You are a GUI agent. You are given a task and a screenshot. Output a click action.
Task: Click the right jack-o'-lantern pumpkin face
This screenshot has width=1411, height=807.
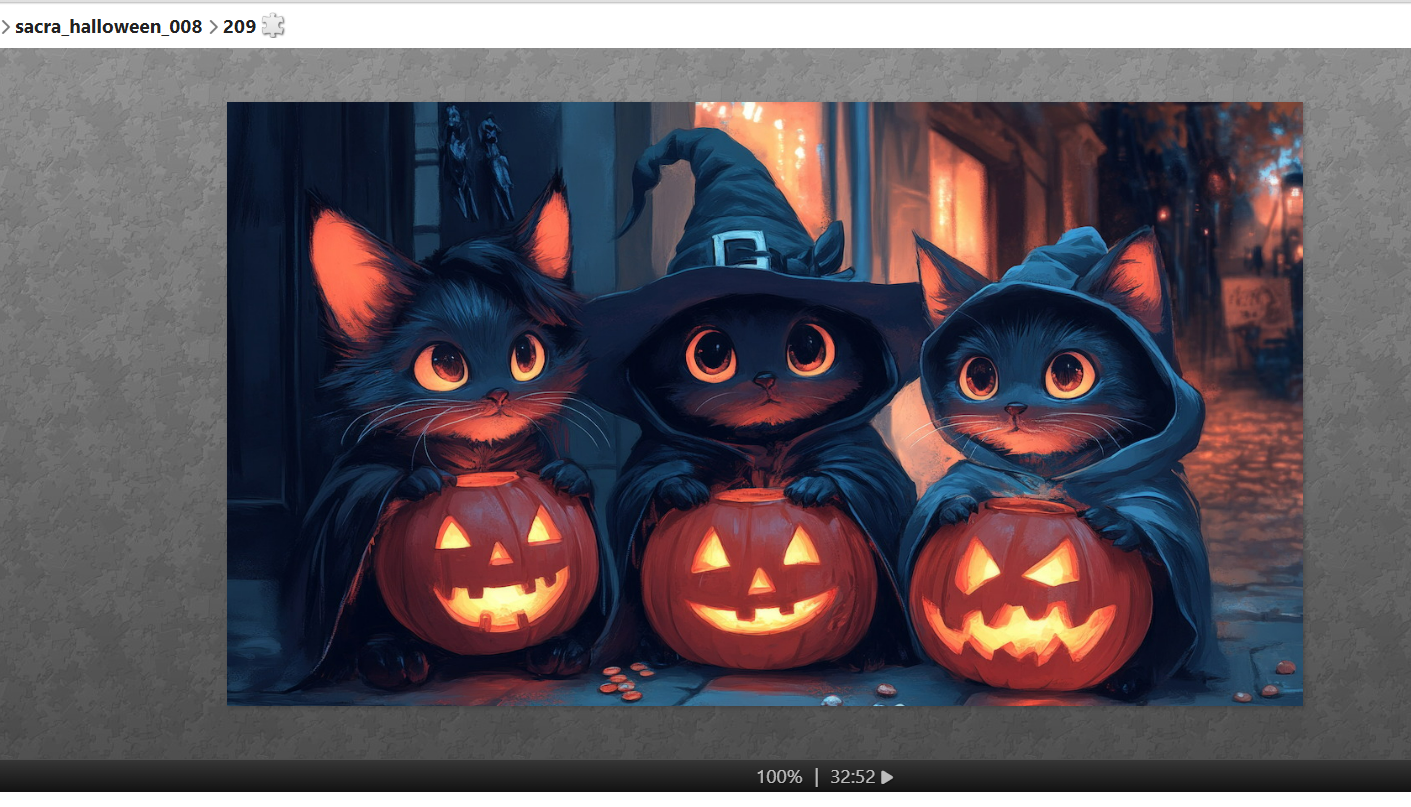1028,598
